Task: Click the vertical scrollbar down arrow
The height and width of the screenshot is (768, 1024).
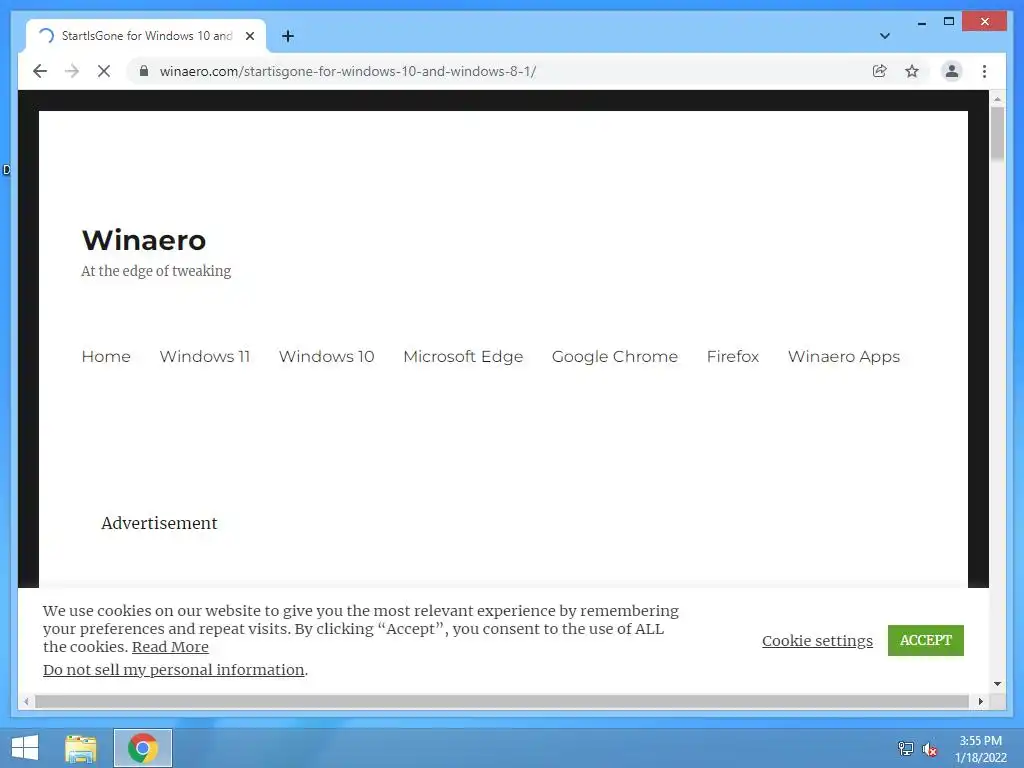Action: tap(997, 684)
